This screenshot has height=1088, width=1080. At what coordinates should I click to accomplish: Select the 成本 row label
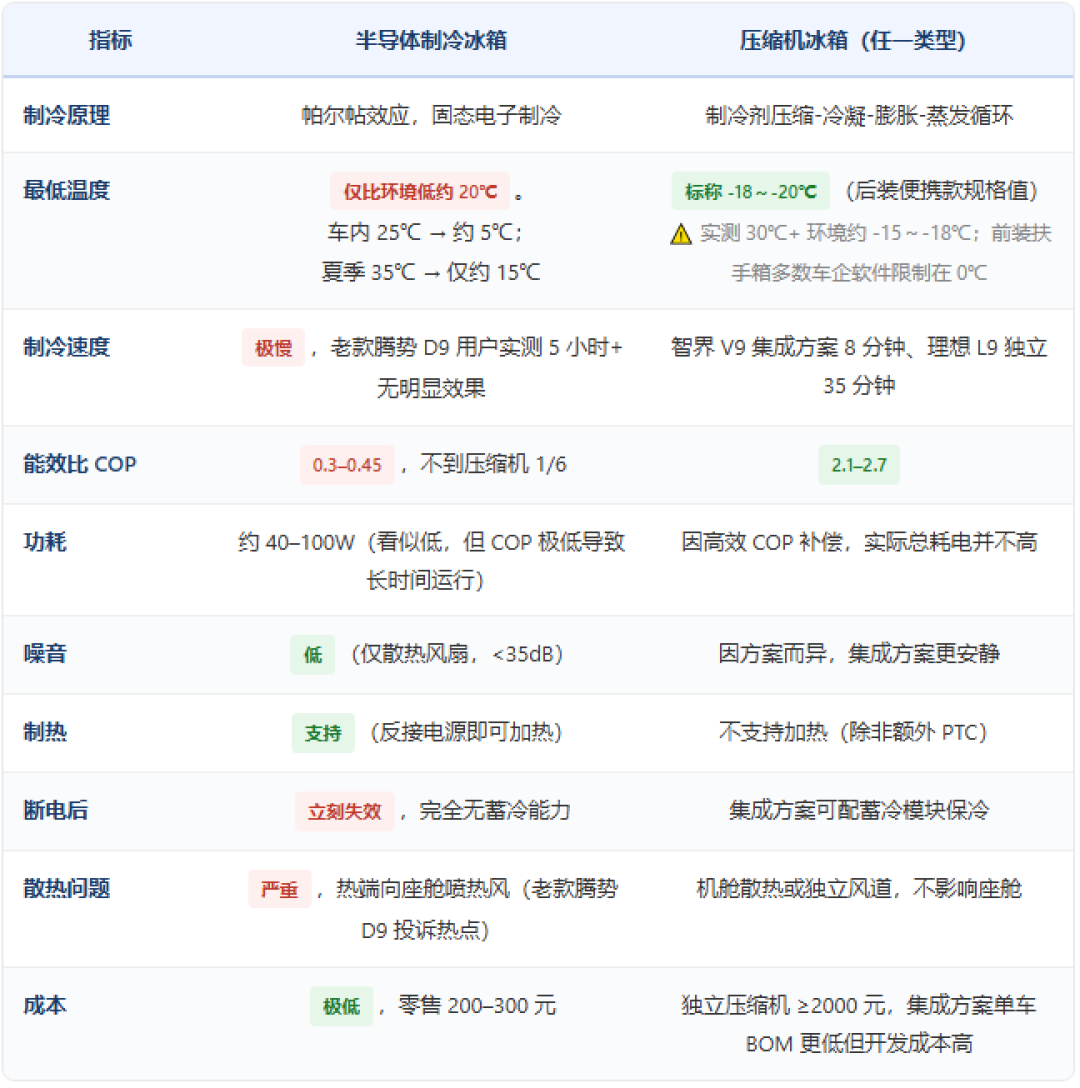tap(45, 1005)
